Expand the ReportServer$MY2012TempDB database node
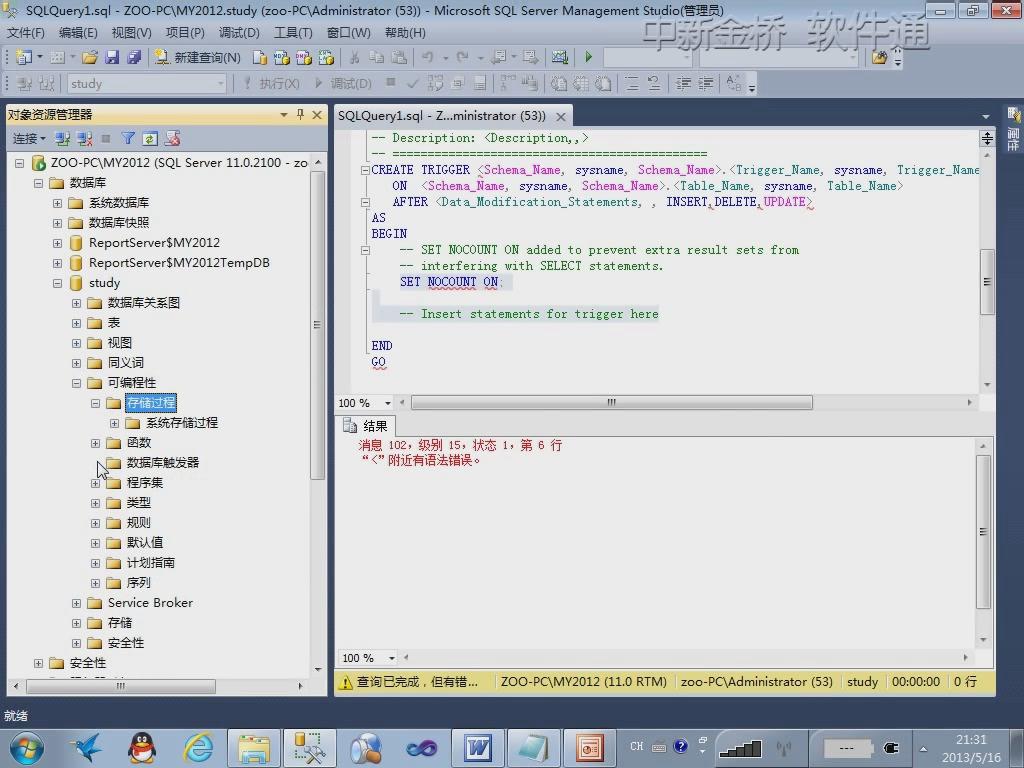1024x768 pixels. pos(57,263)
